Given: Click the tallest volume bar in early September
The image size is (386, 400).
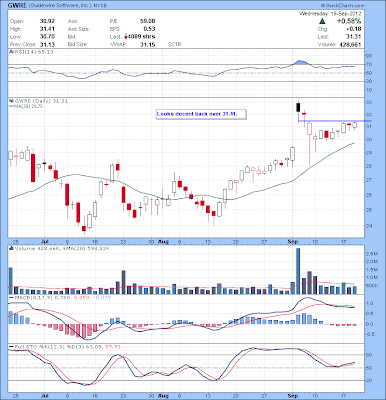Looking at the screenshot, I should click(298, 271).
